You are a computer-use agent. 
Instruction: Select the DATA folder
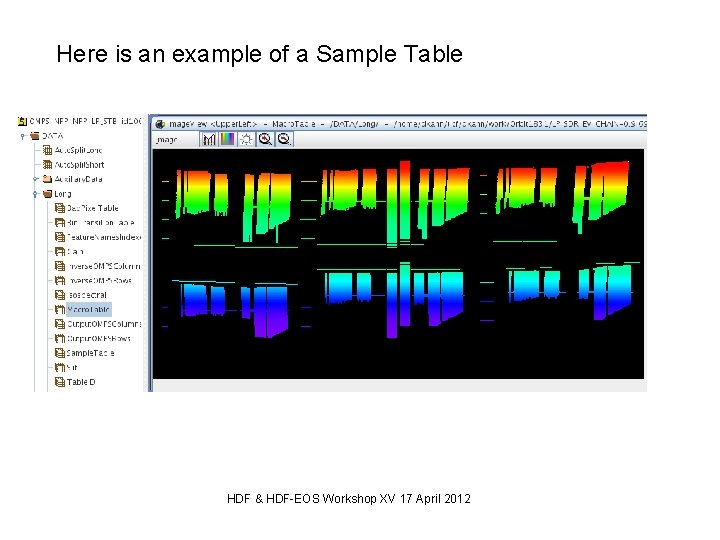coord(52,136)
